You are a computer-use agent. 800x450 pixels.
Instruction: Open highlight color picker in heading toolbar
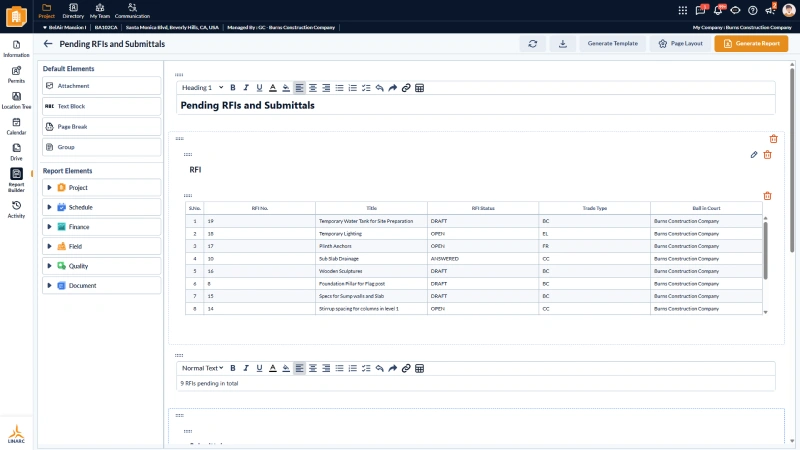(x=286, y=88)
